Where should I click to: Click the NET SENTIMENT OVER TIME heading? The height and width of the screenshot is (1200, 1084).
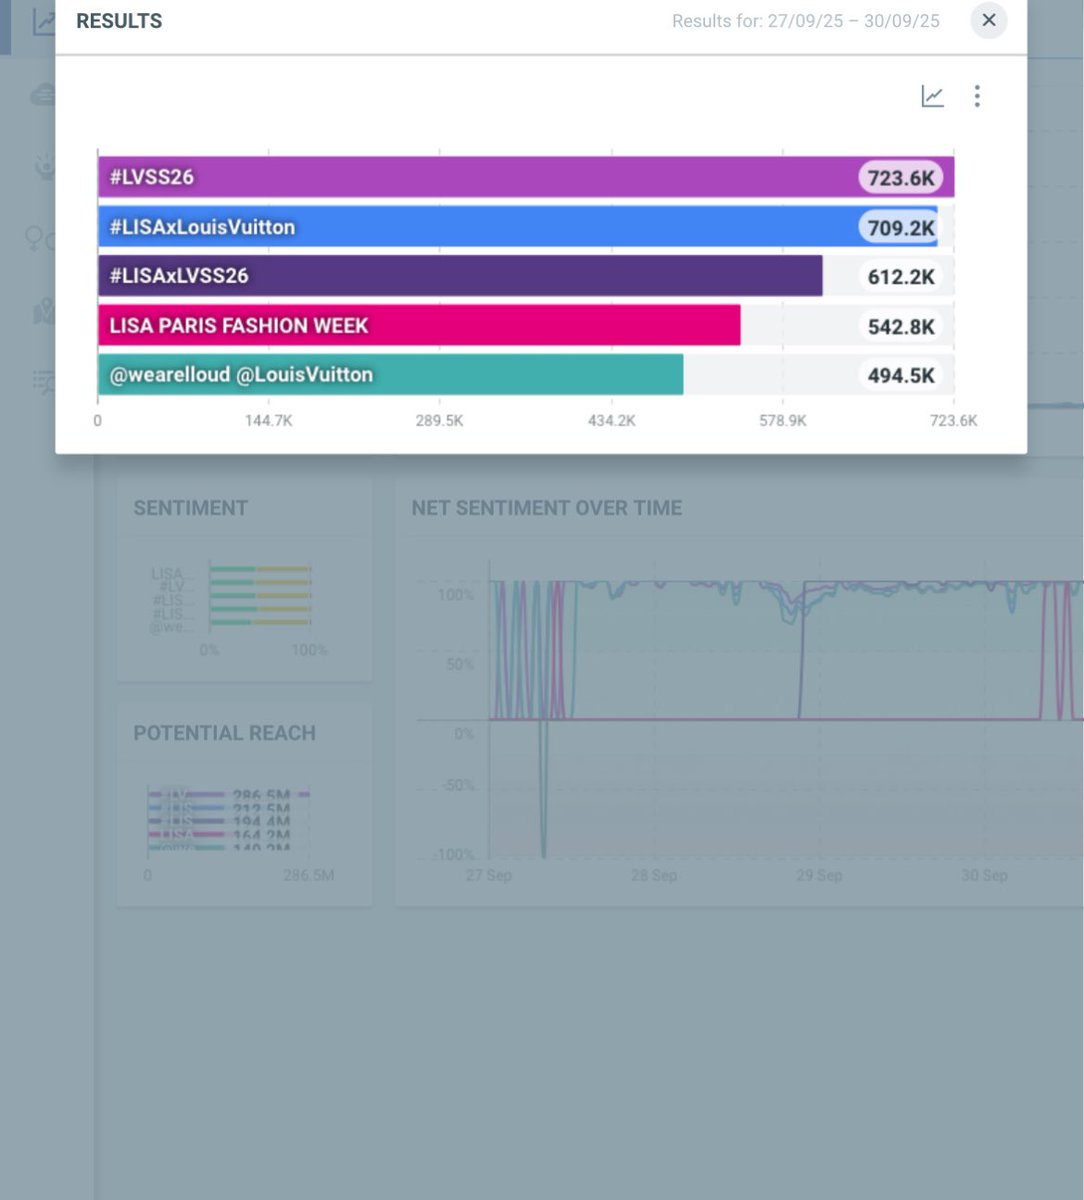tap(547, 508)
